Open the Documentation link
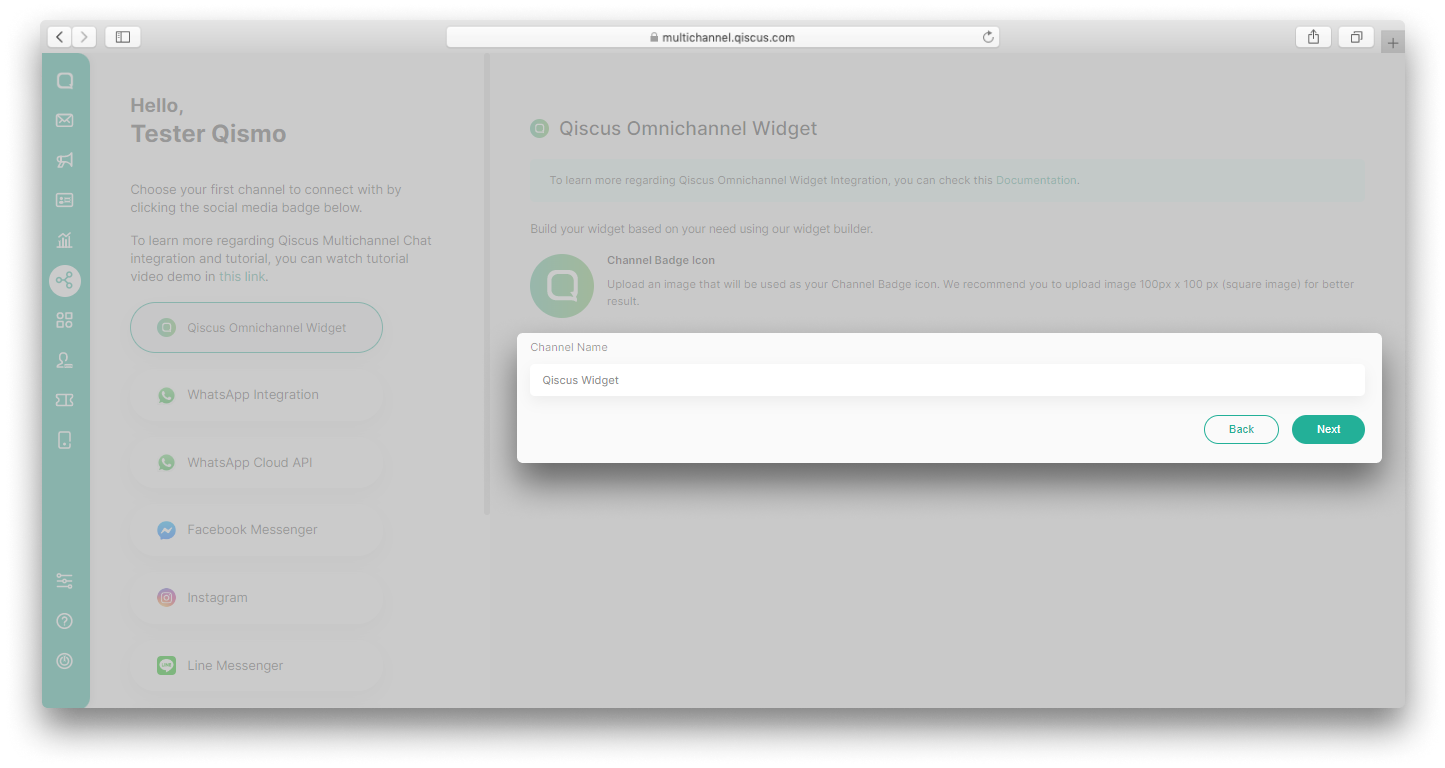The image size is (1445, 768). [1036, 180]
